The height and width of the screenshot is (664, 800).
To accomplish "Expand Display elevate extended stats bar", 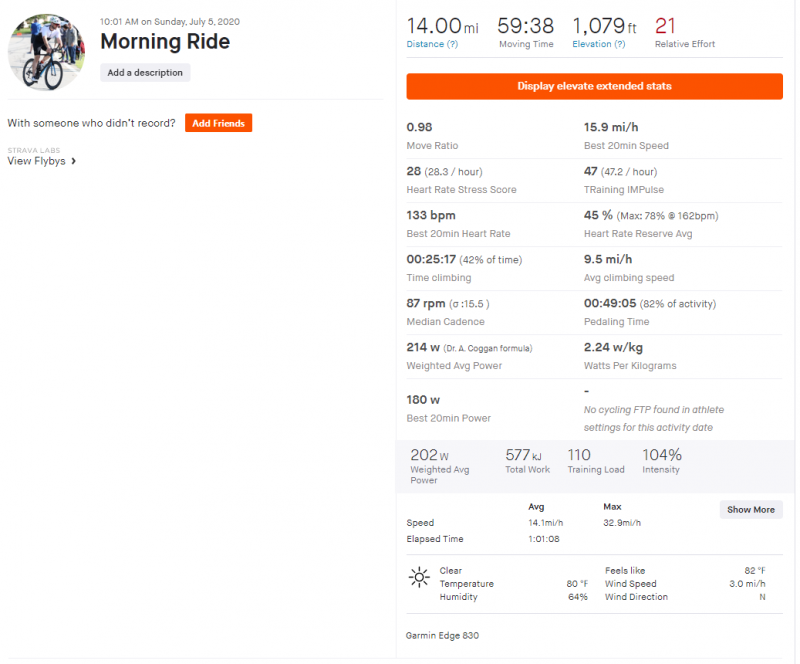I will pos(594,87).
